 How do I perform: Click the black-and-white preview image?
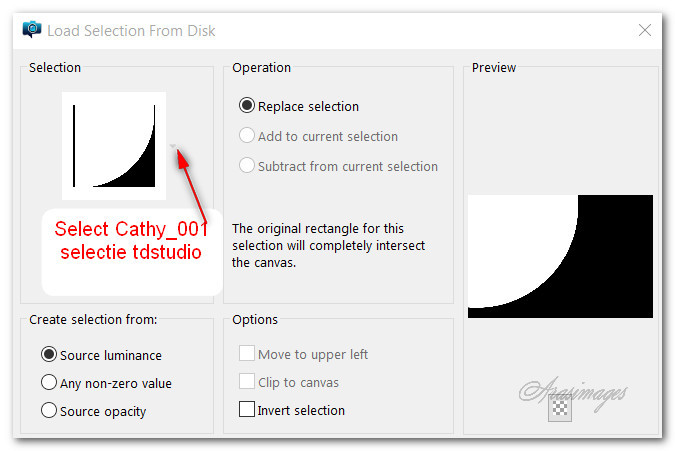click(x=560, y=256)
